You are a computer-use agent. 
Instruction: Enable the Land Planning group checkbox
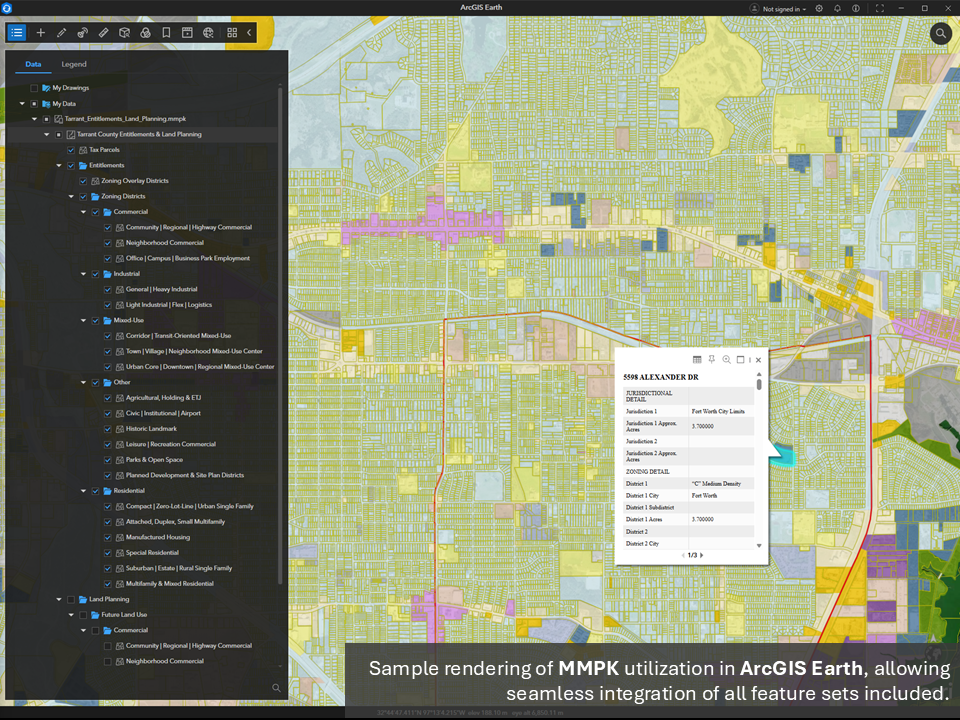coord(71,599)
